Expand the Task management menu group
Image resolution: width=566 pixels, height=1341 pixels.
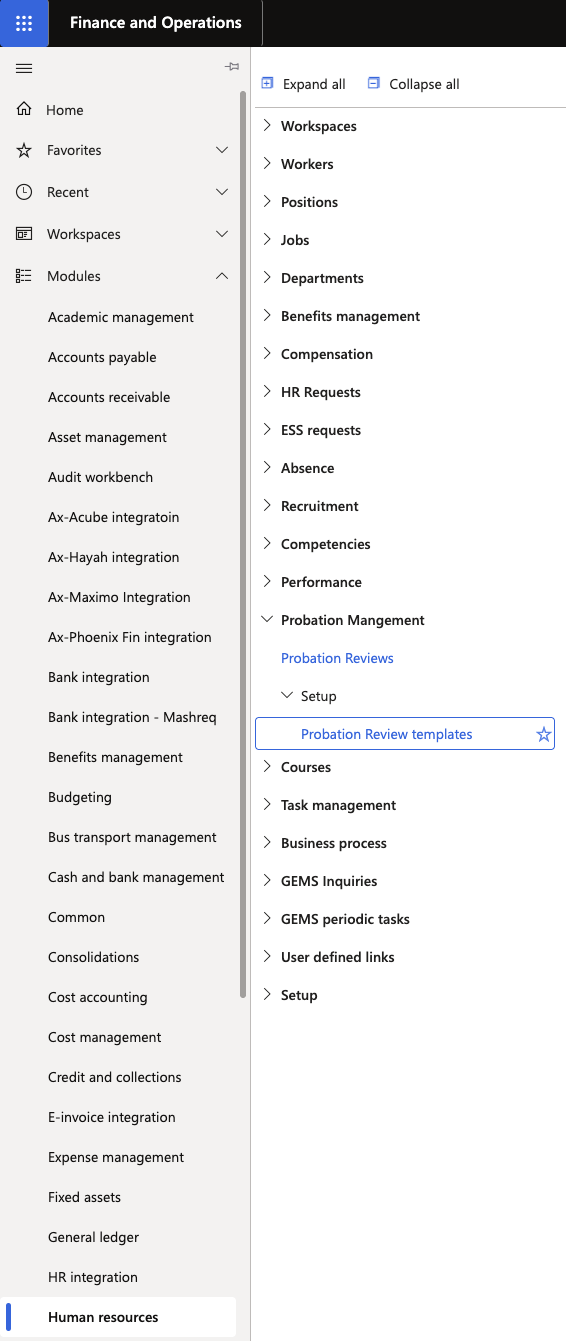click(267, 805)
